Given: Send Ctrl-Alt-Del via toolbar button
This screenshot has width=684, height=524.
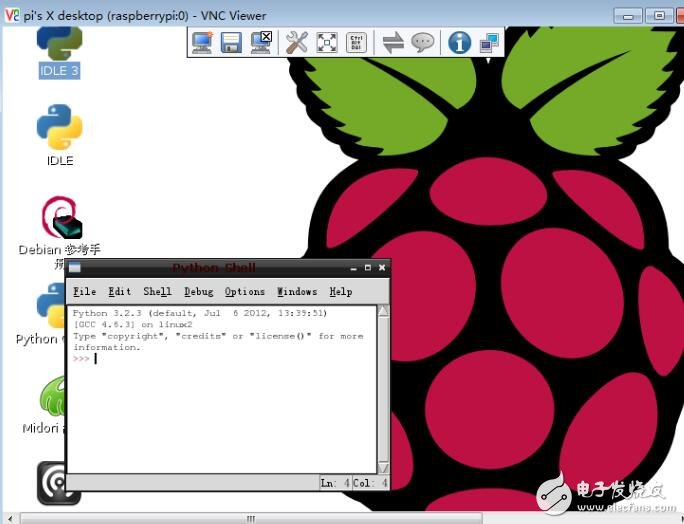Looking at the screenshot, I should 356,42.
